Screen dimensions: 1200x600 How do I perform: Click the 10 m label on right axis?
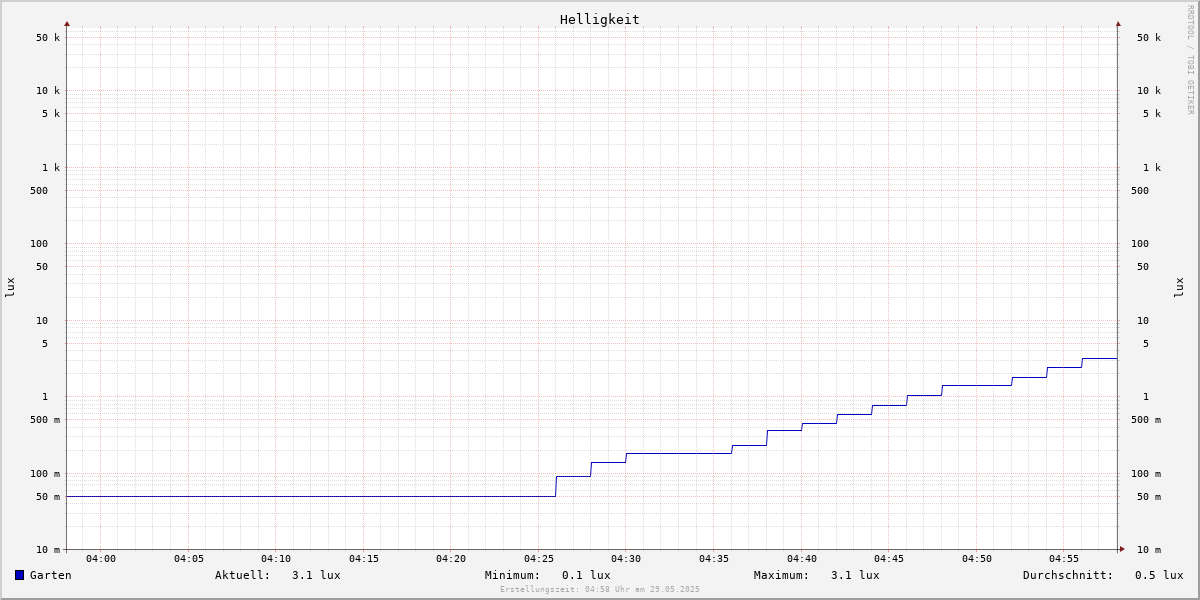[1149, 550]
